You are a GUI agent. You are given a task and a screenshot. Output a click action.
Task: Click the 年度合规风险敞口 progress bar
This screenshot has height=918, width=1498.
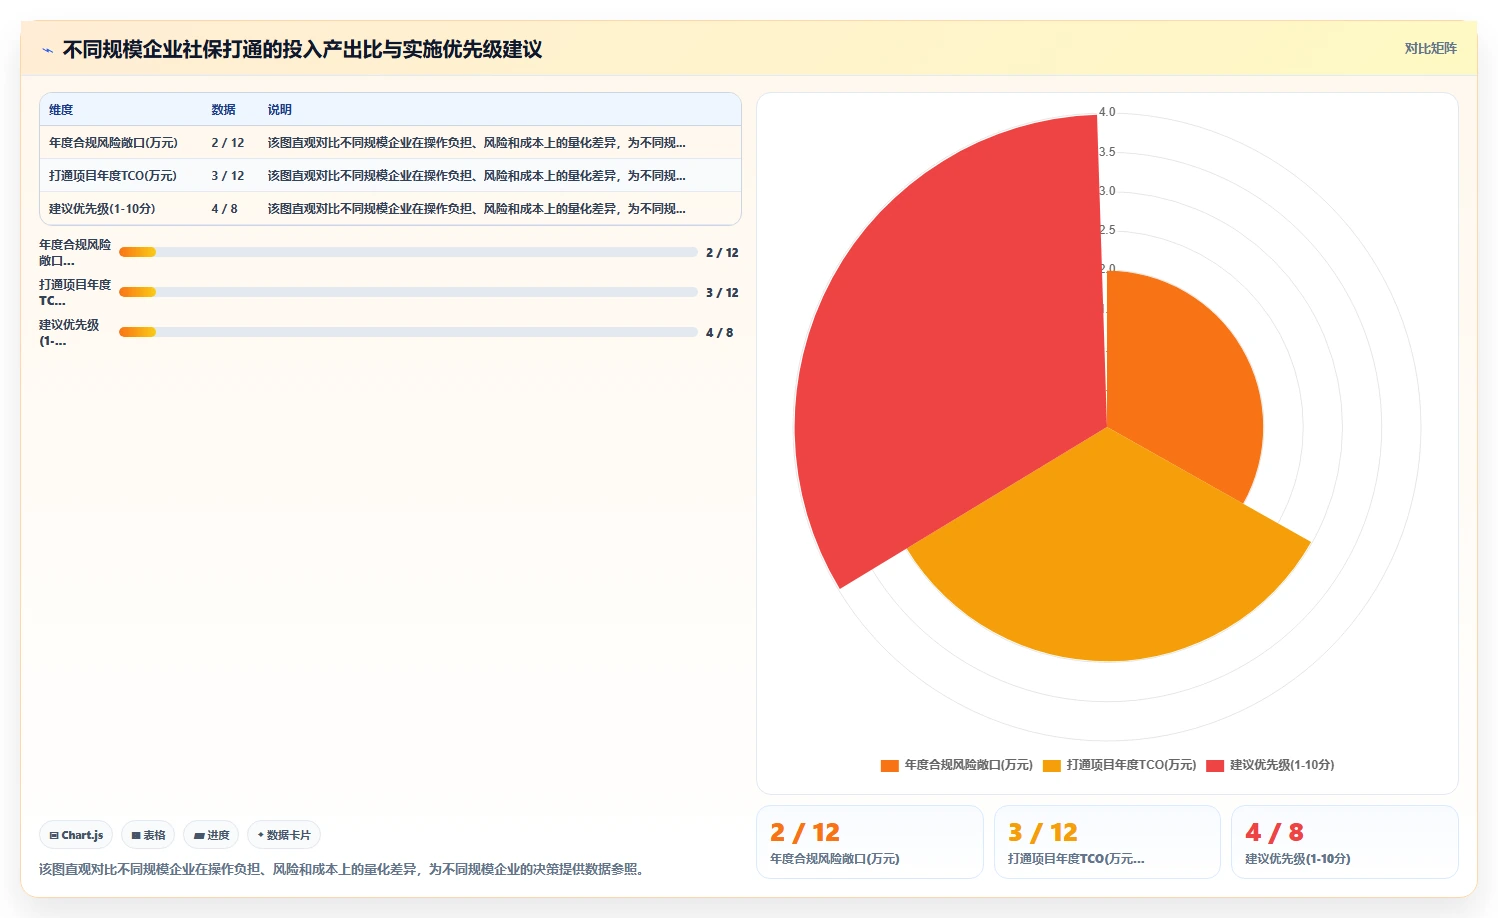click(x=408, y=252)
